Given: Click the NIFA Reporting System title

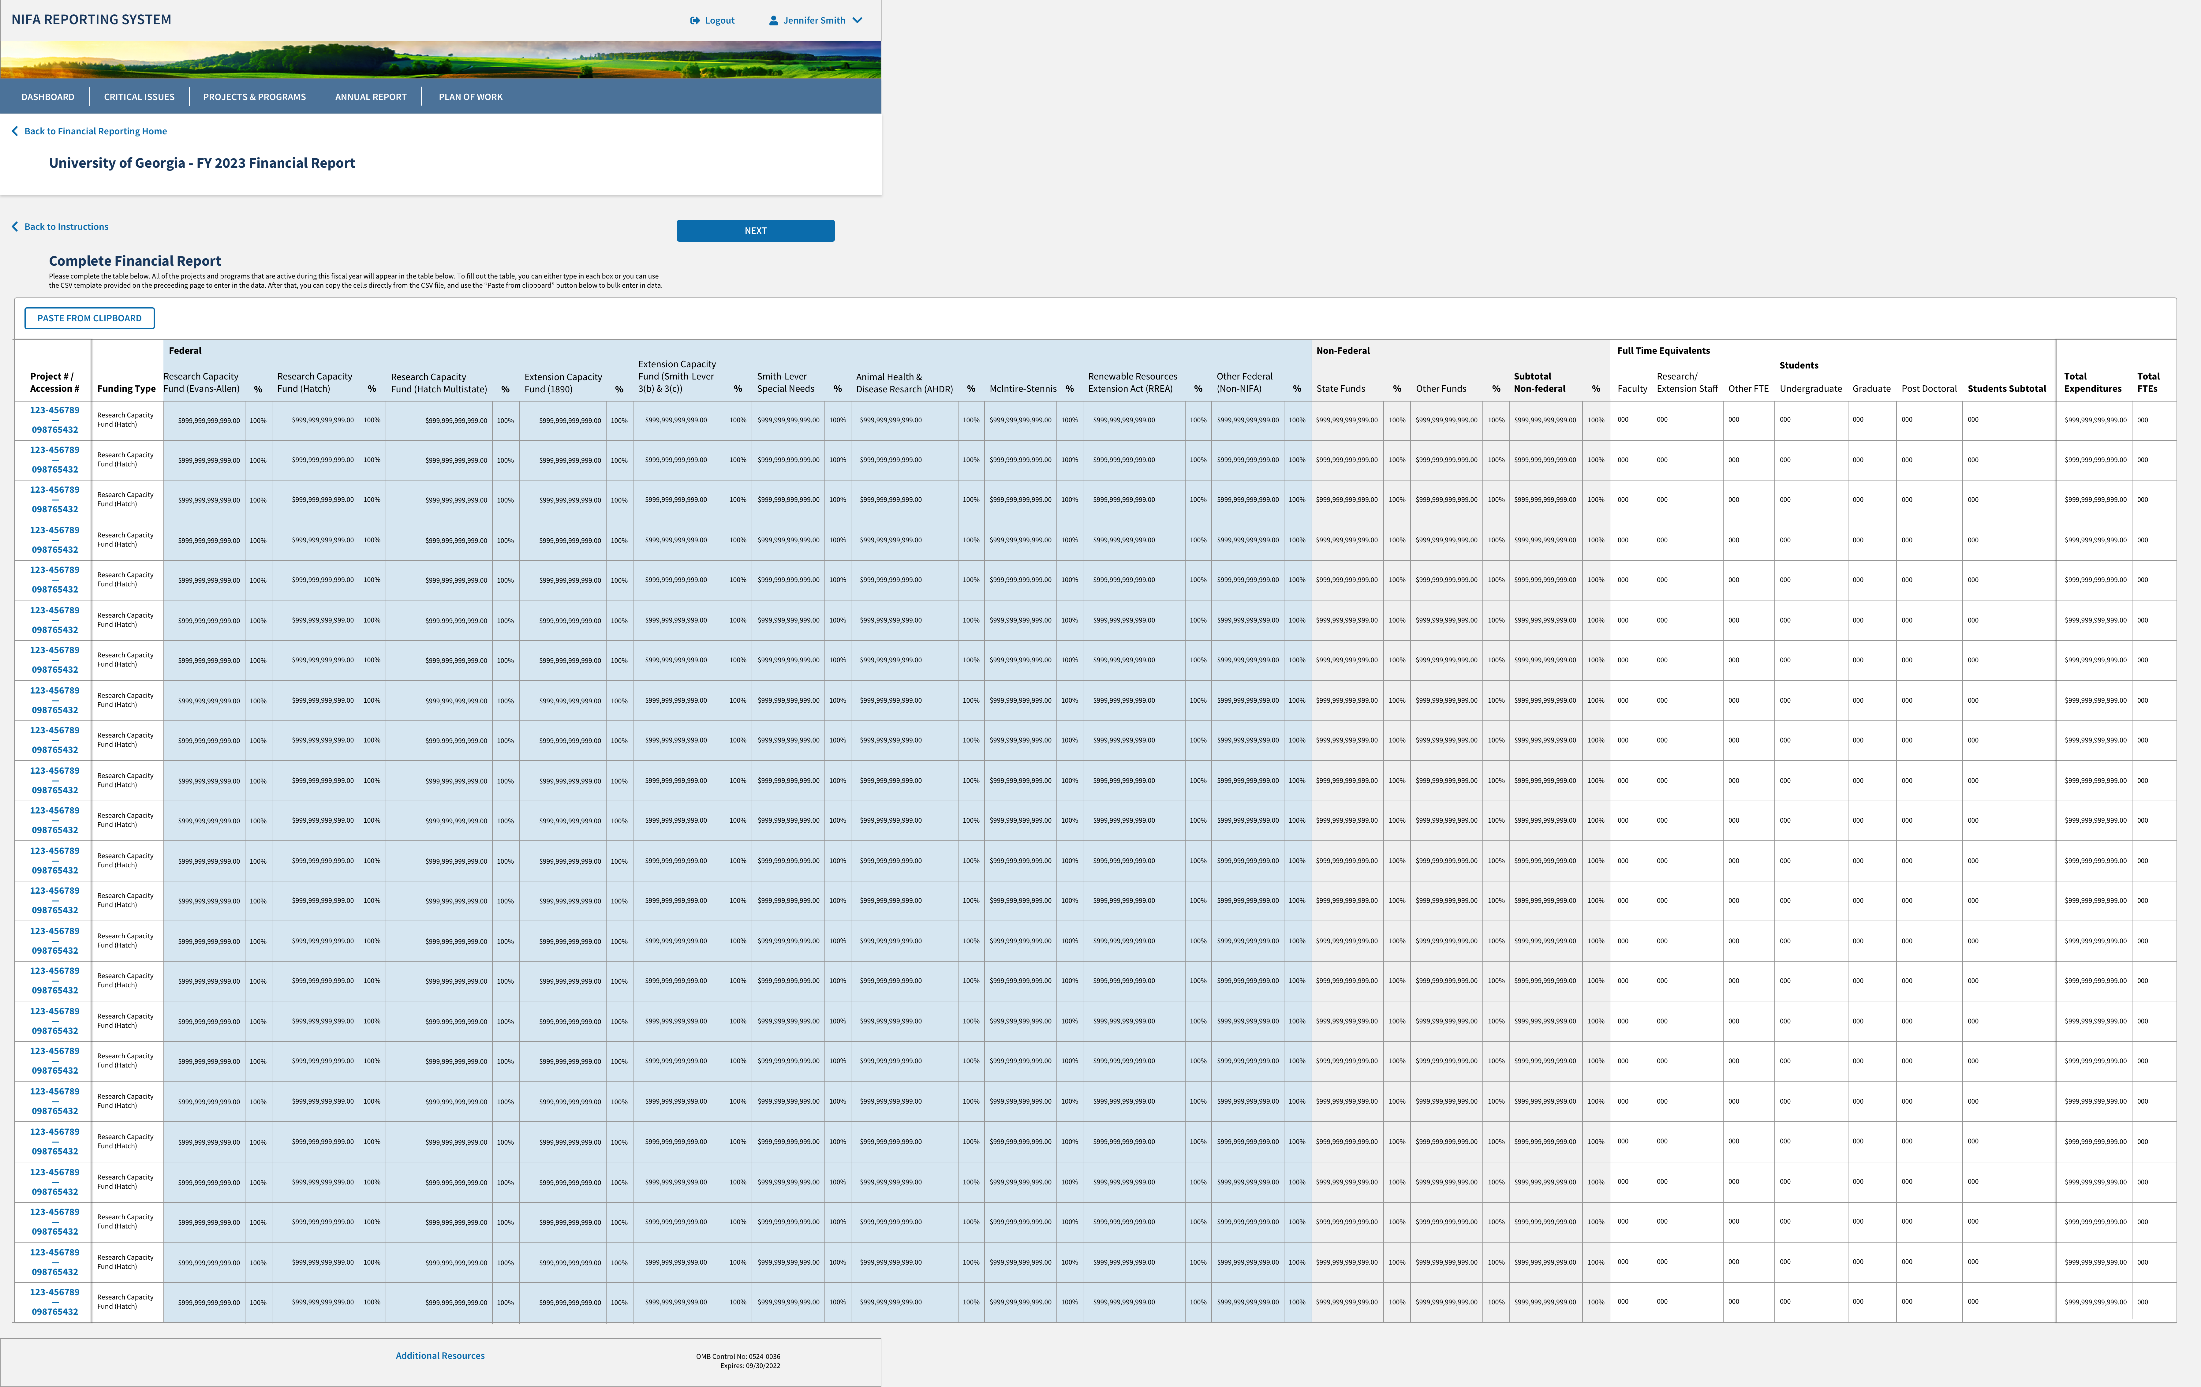Looking at the screenshot, I should tap(91, 20).
